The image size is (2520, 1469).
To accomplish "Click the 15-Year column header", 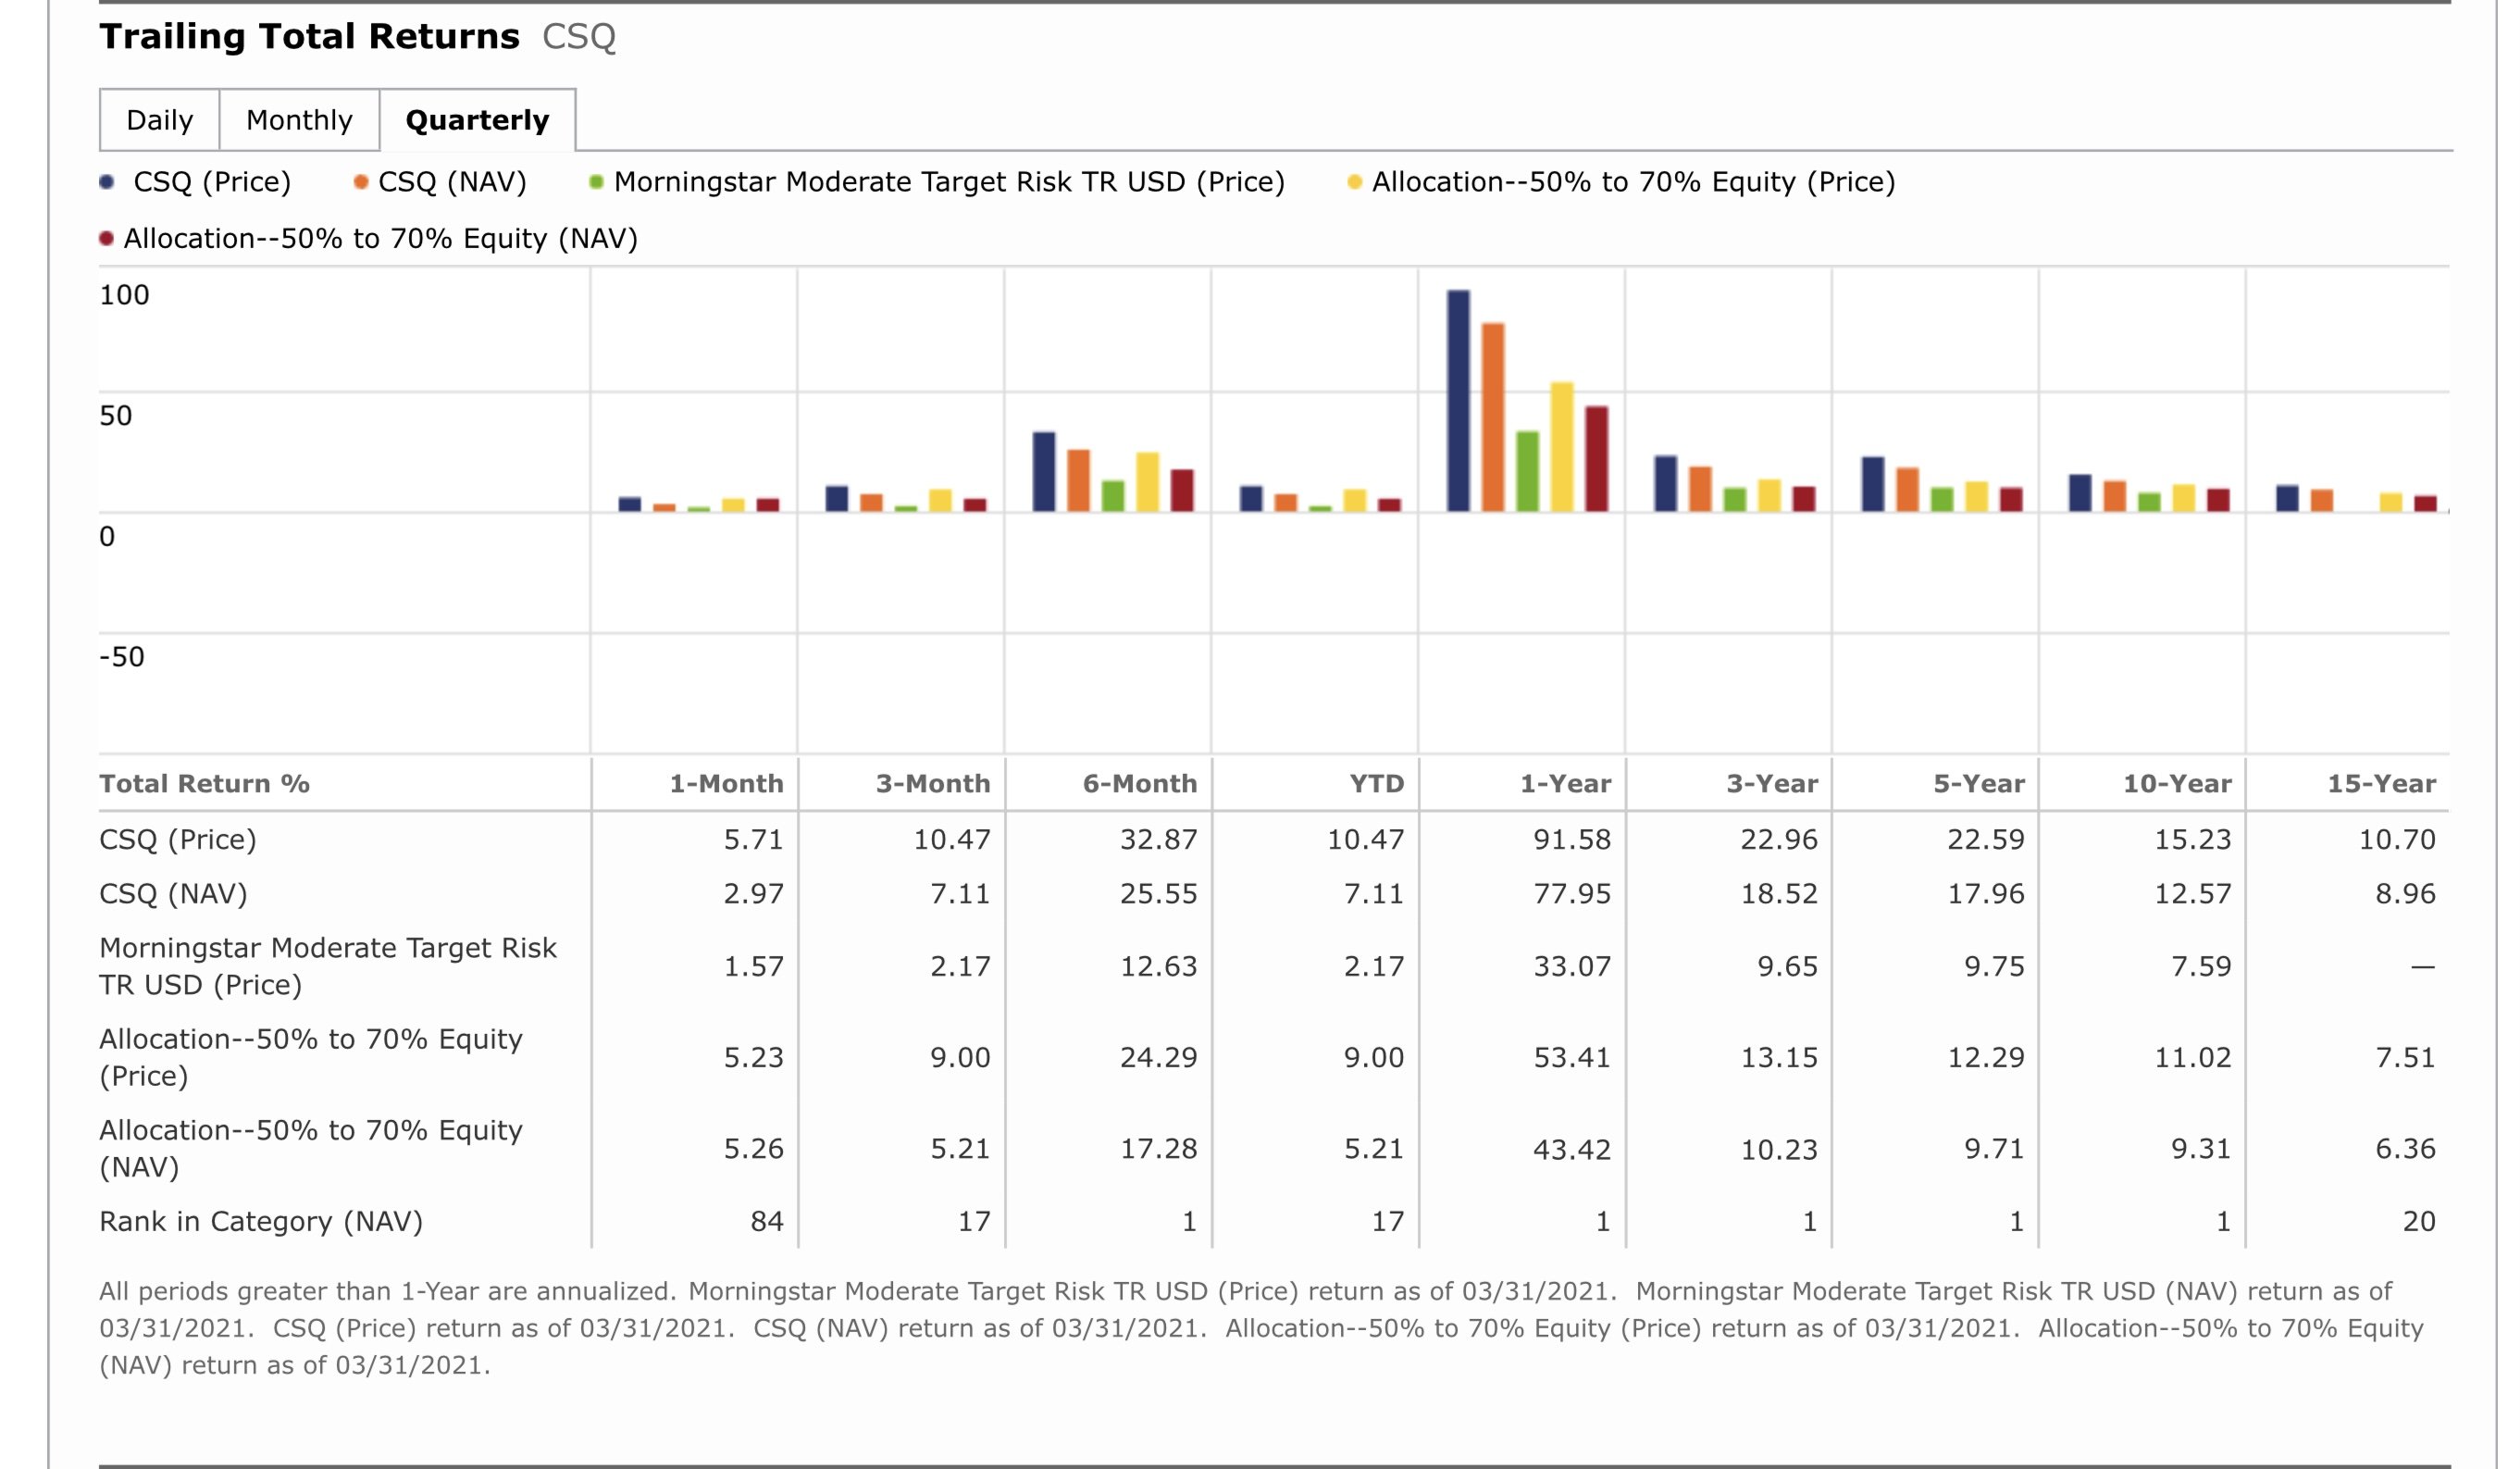I will pyautogui.click(x=2380, y=784).
